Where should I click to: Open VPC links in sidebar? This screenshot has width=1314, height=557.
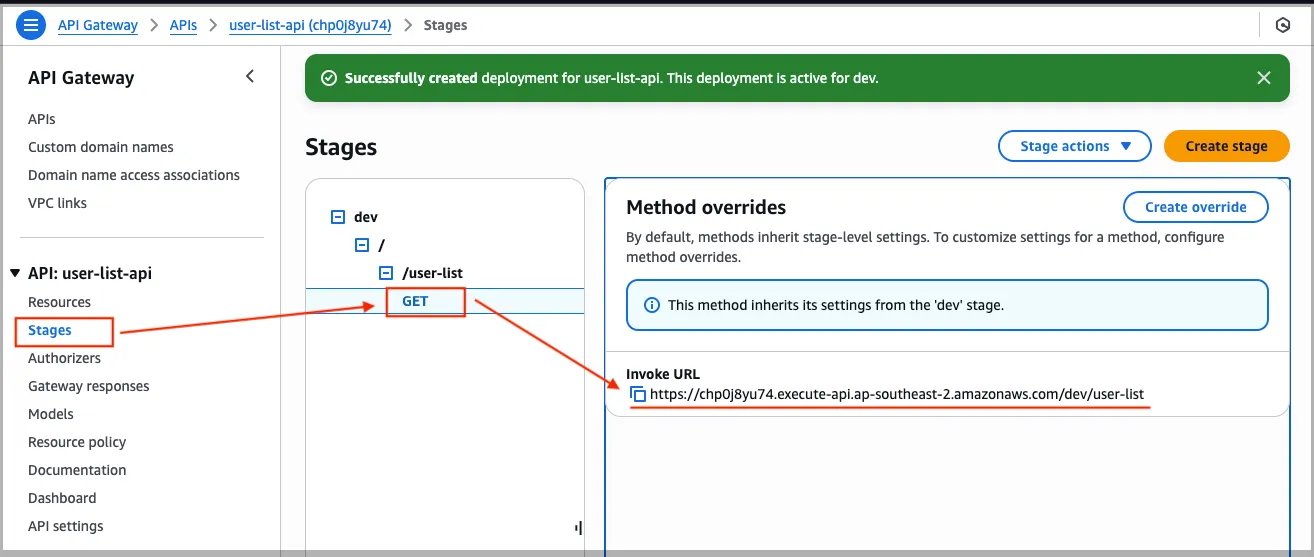point(57,203)
